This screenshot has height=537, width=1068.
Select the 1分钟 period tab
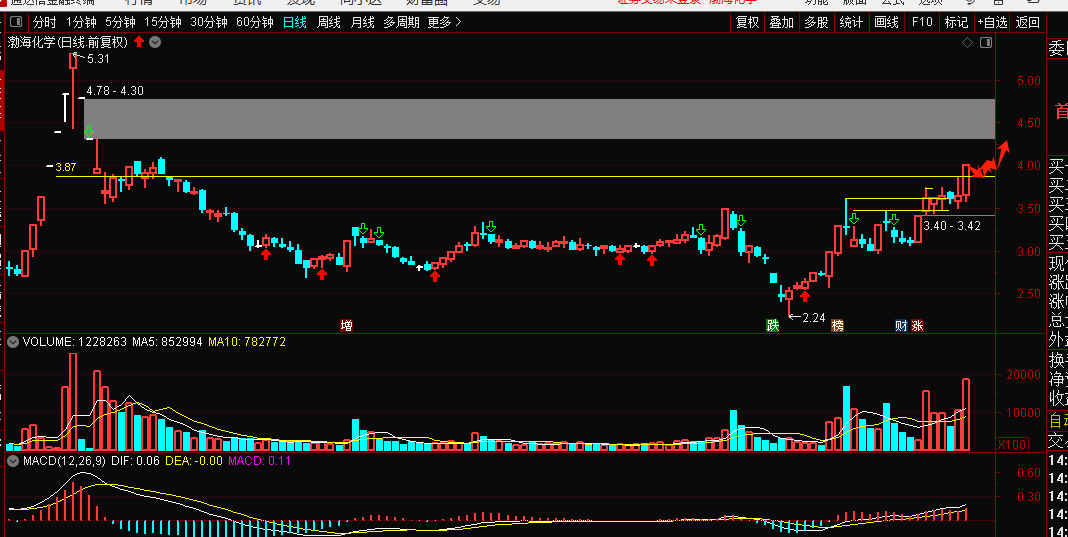click(81, 22)
